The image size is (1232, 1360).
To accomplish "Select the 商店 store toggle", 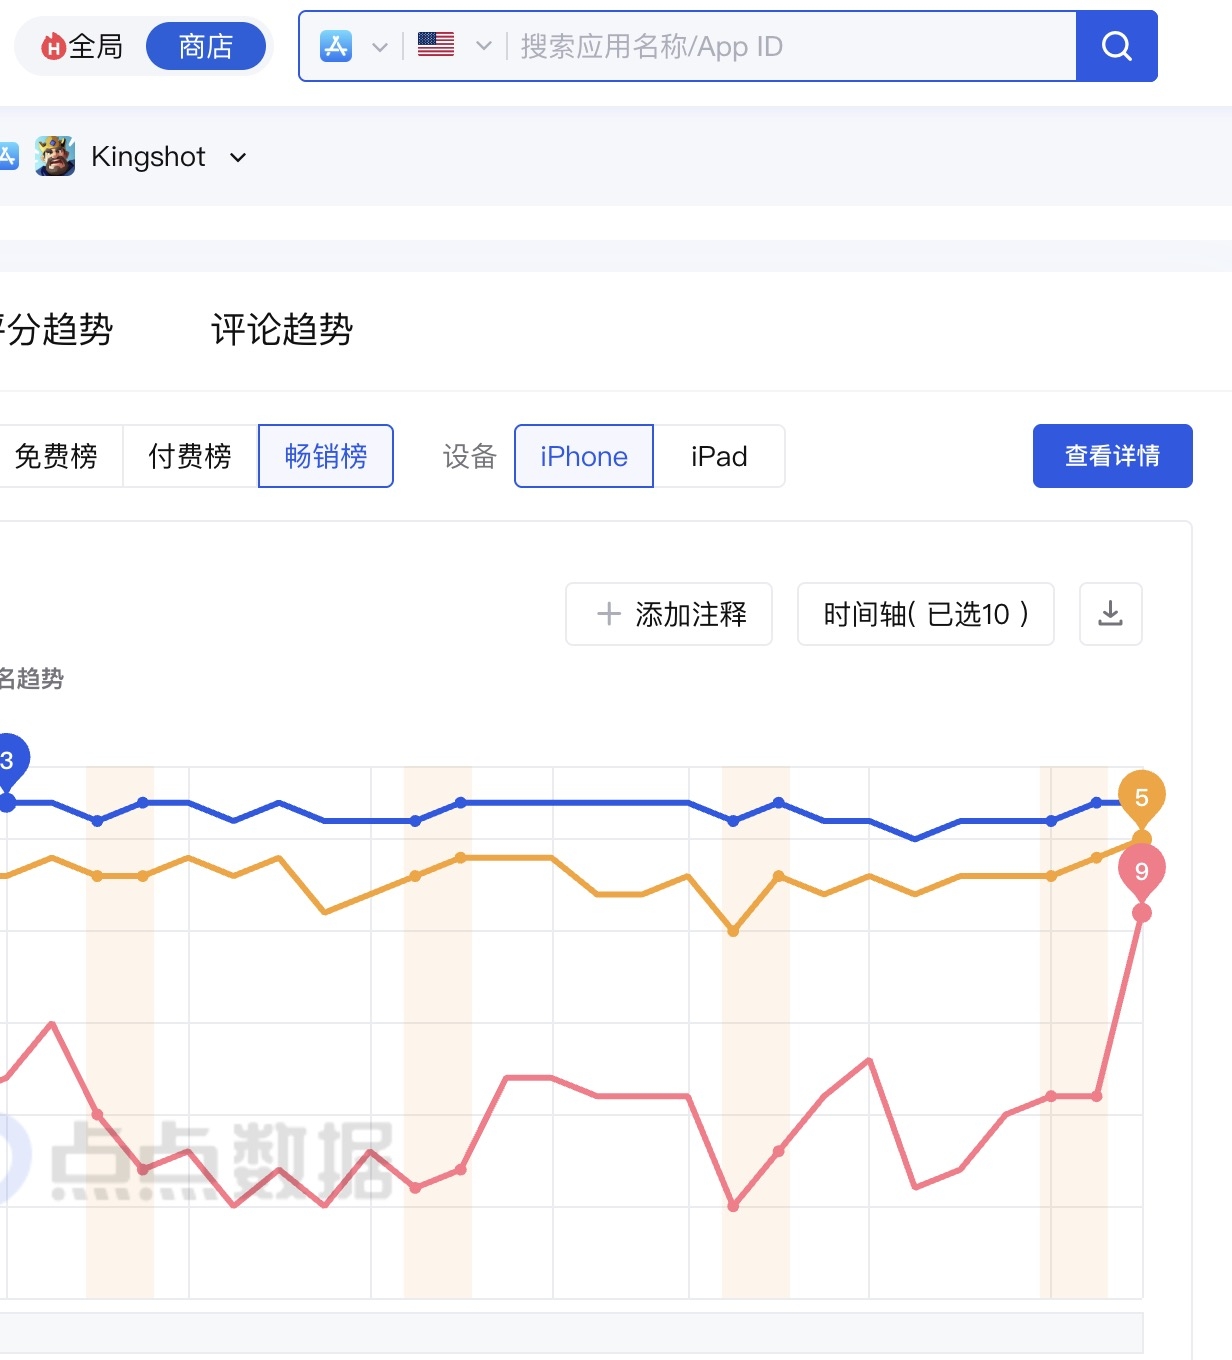I will pyautogui.click(x=206, y=46).
